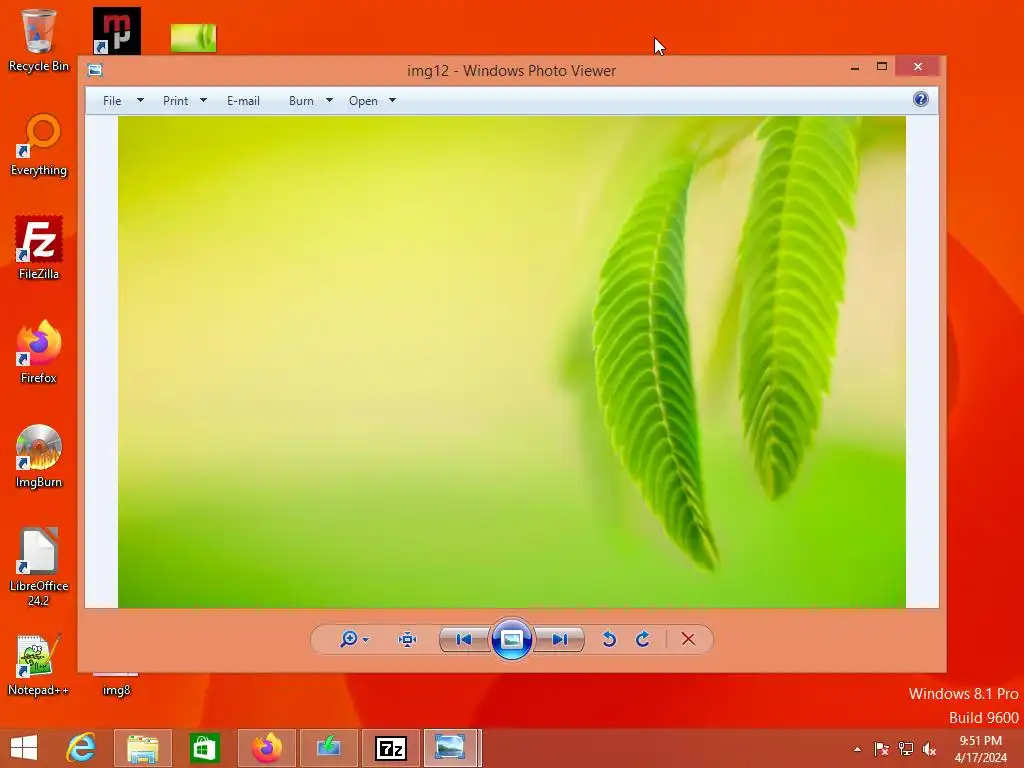
Task: Click the muted volume tray icon
Action: tap(929, 749)
